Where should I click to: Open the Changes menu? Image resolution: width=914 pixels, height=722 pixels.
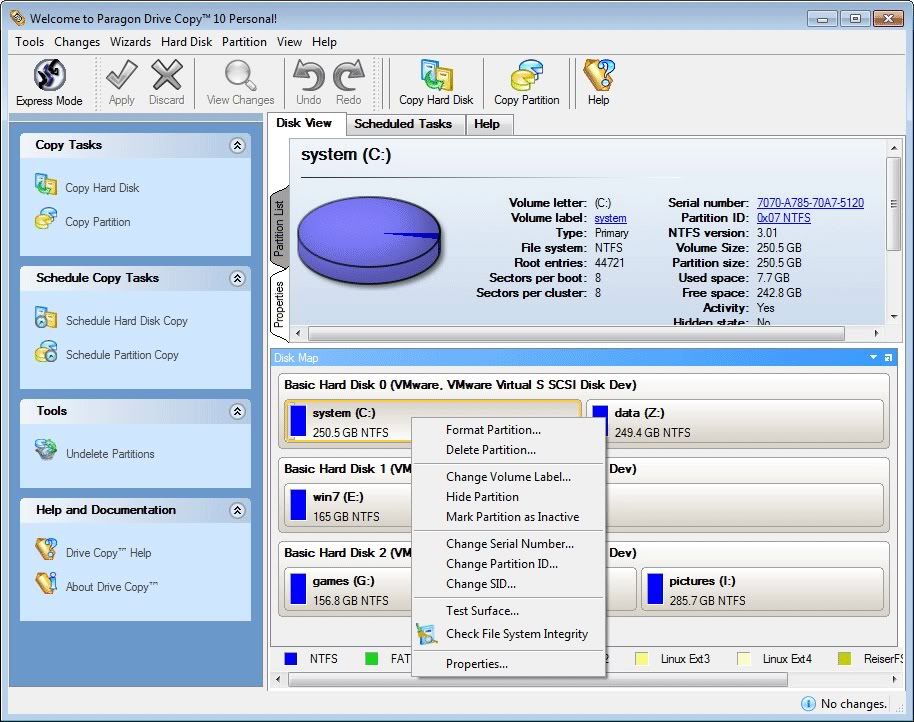pos(77,42)
